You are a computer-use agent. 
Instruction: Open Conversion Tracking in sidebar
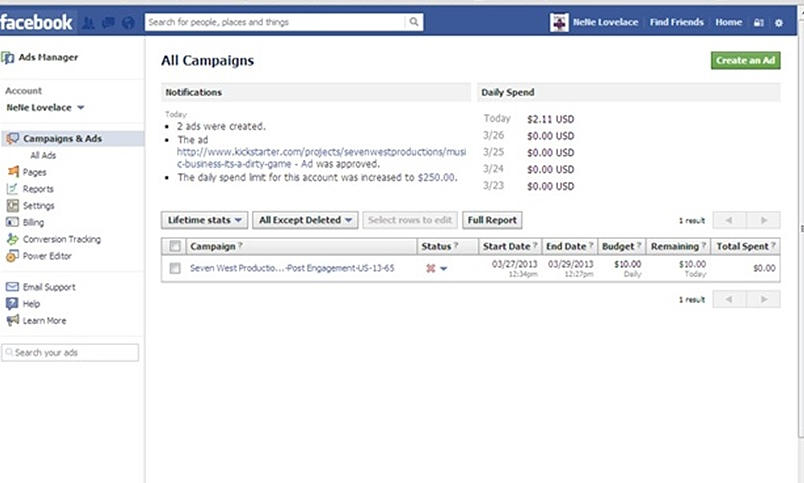pyautogui.click(x=62, y=239)
